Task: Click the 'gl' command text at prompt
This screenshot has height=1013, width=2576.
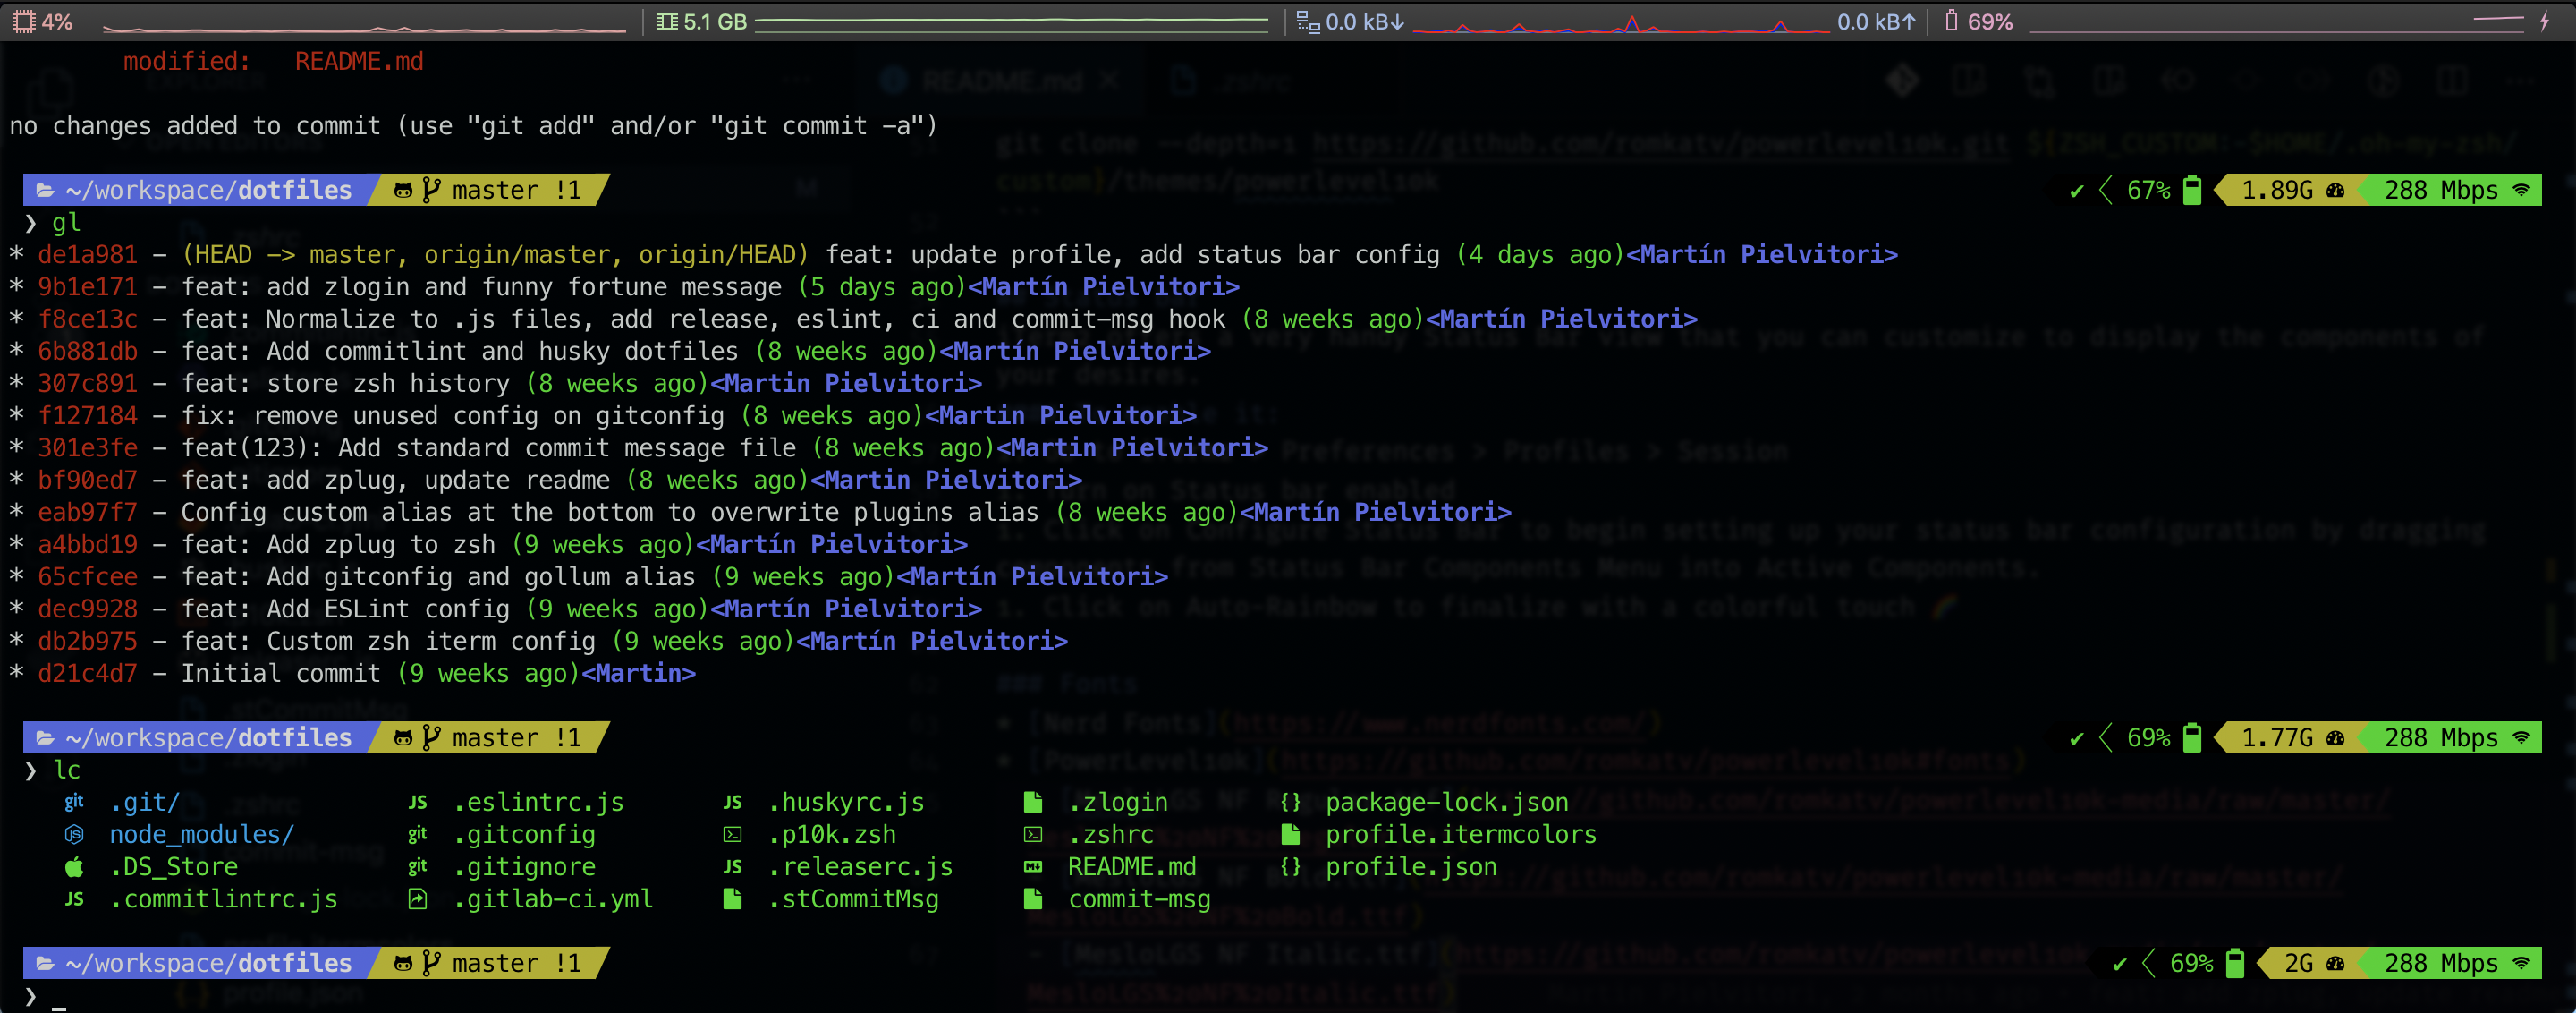Action: pos(66,223)
